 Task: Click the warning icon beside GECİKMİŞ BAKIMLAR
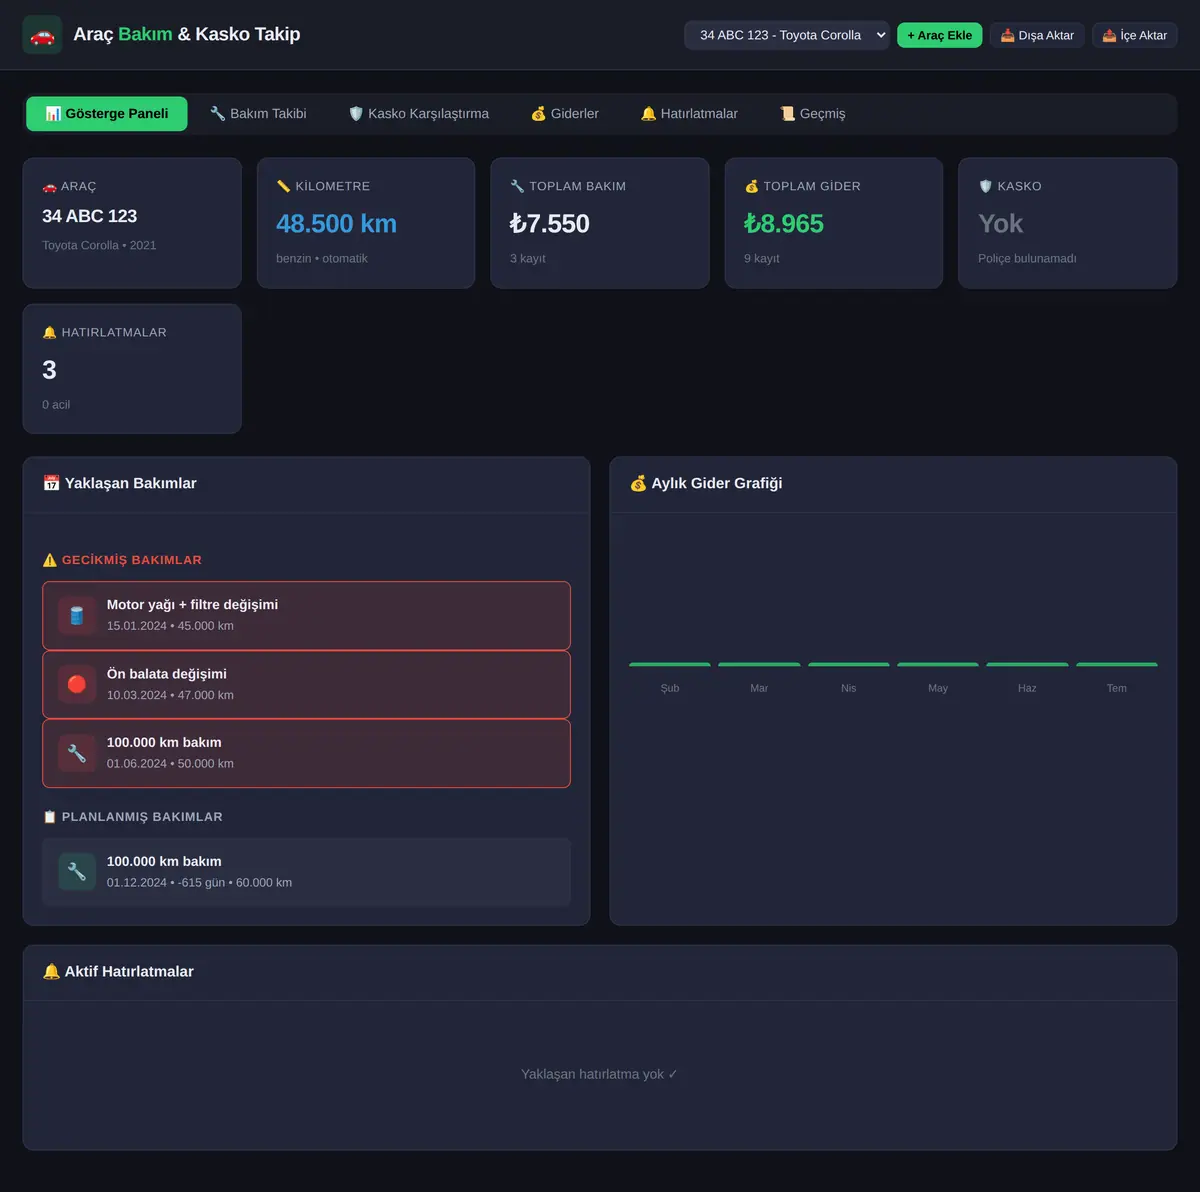point(50,560)
